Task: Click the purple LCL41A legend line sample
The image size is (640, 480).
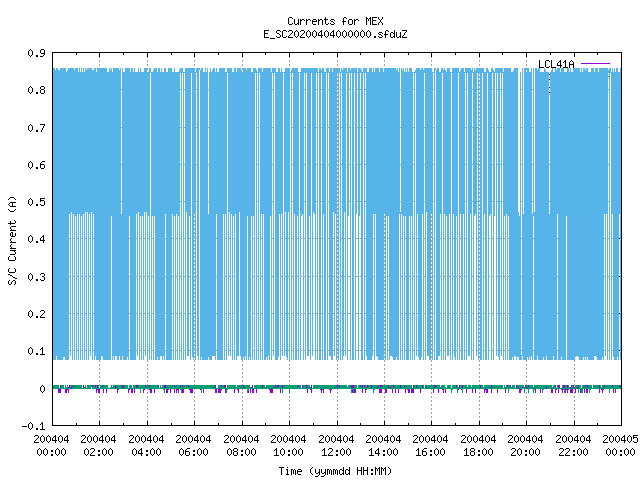Action: [x=595, y=64]
